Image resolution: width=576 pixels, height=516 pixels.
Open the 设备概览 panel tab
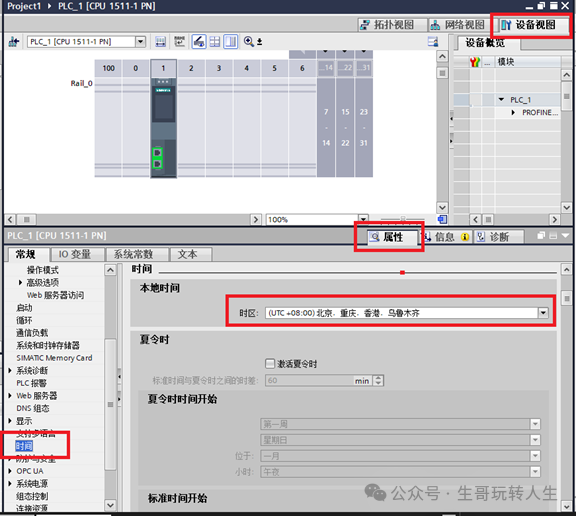485,43
